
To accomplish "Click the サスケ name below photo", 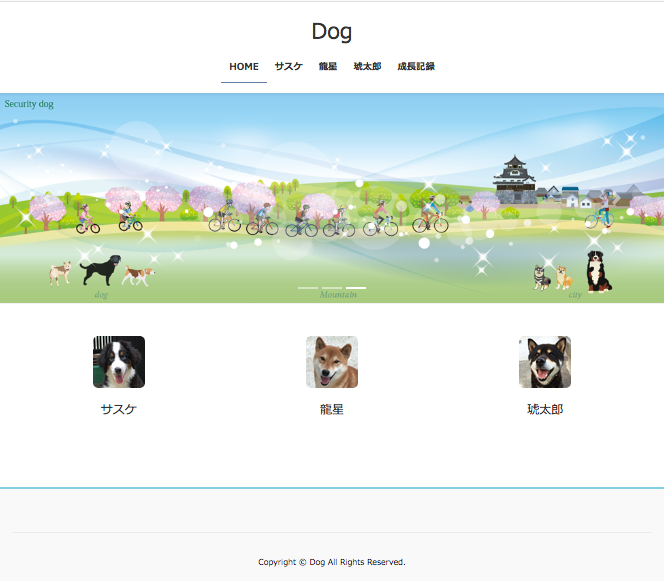I will click(x=119, y=409).
